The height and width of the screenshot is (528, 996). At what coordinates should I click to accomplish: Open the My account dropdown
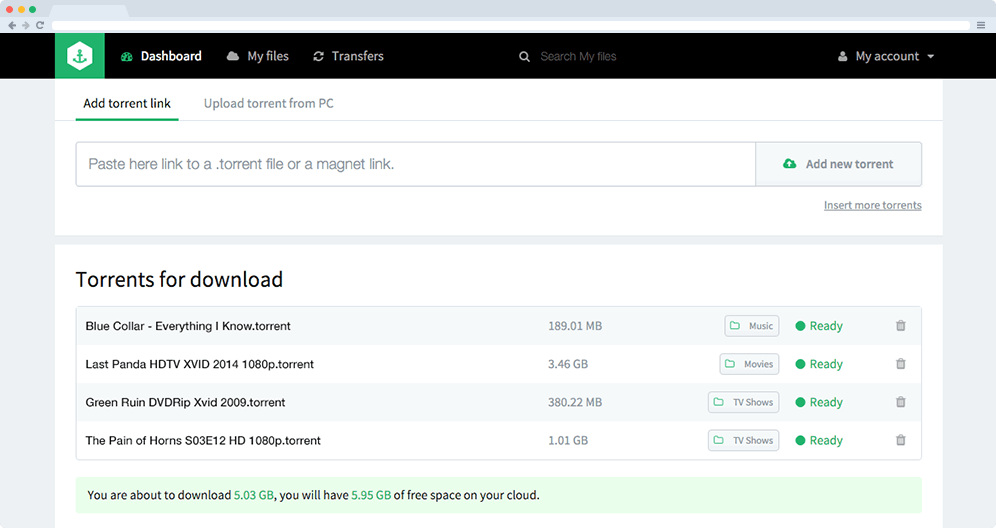coord(886,57)
